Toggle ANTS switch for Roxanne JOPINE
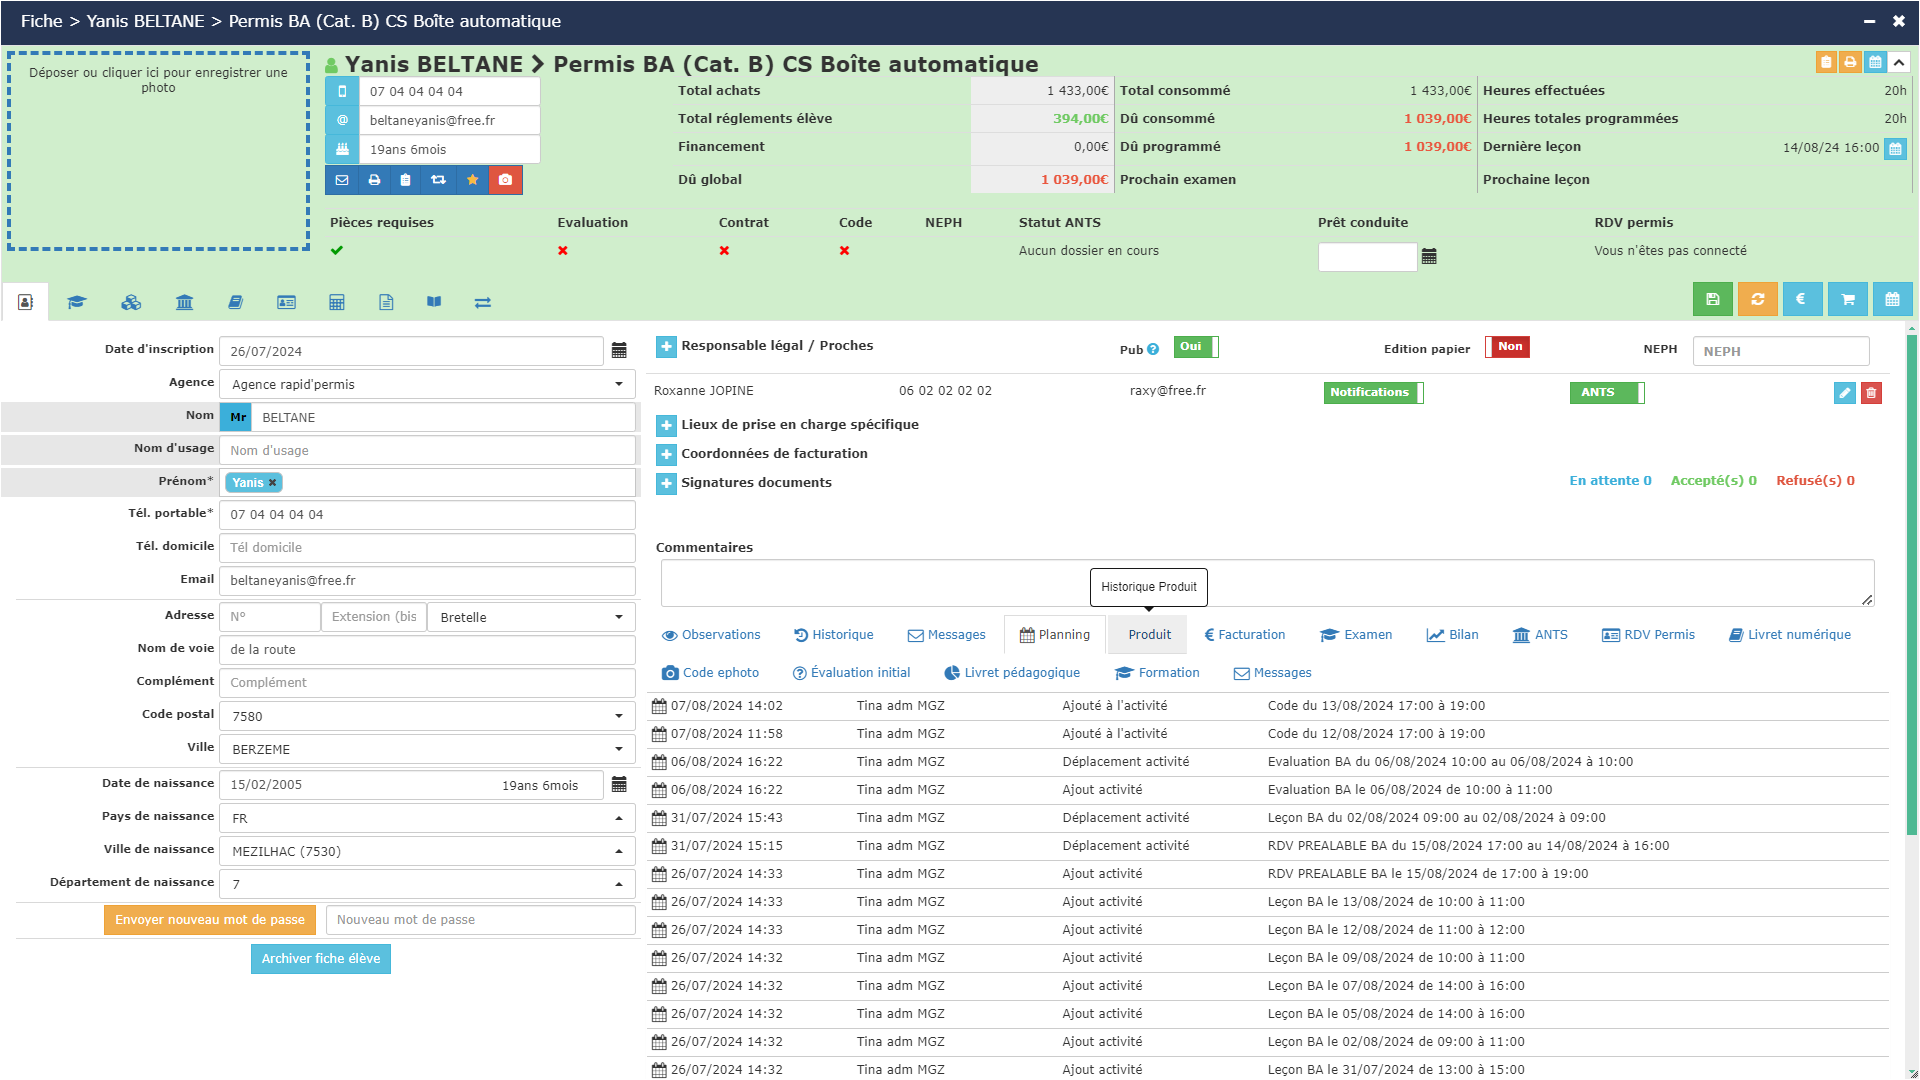This screenshot has height=1080, width=1920. (x=1607, y=393)
